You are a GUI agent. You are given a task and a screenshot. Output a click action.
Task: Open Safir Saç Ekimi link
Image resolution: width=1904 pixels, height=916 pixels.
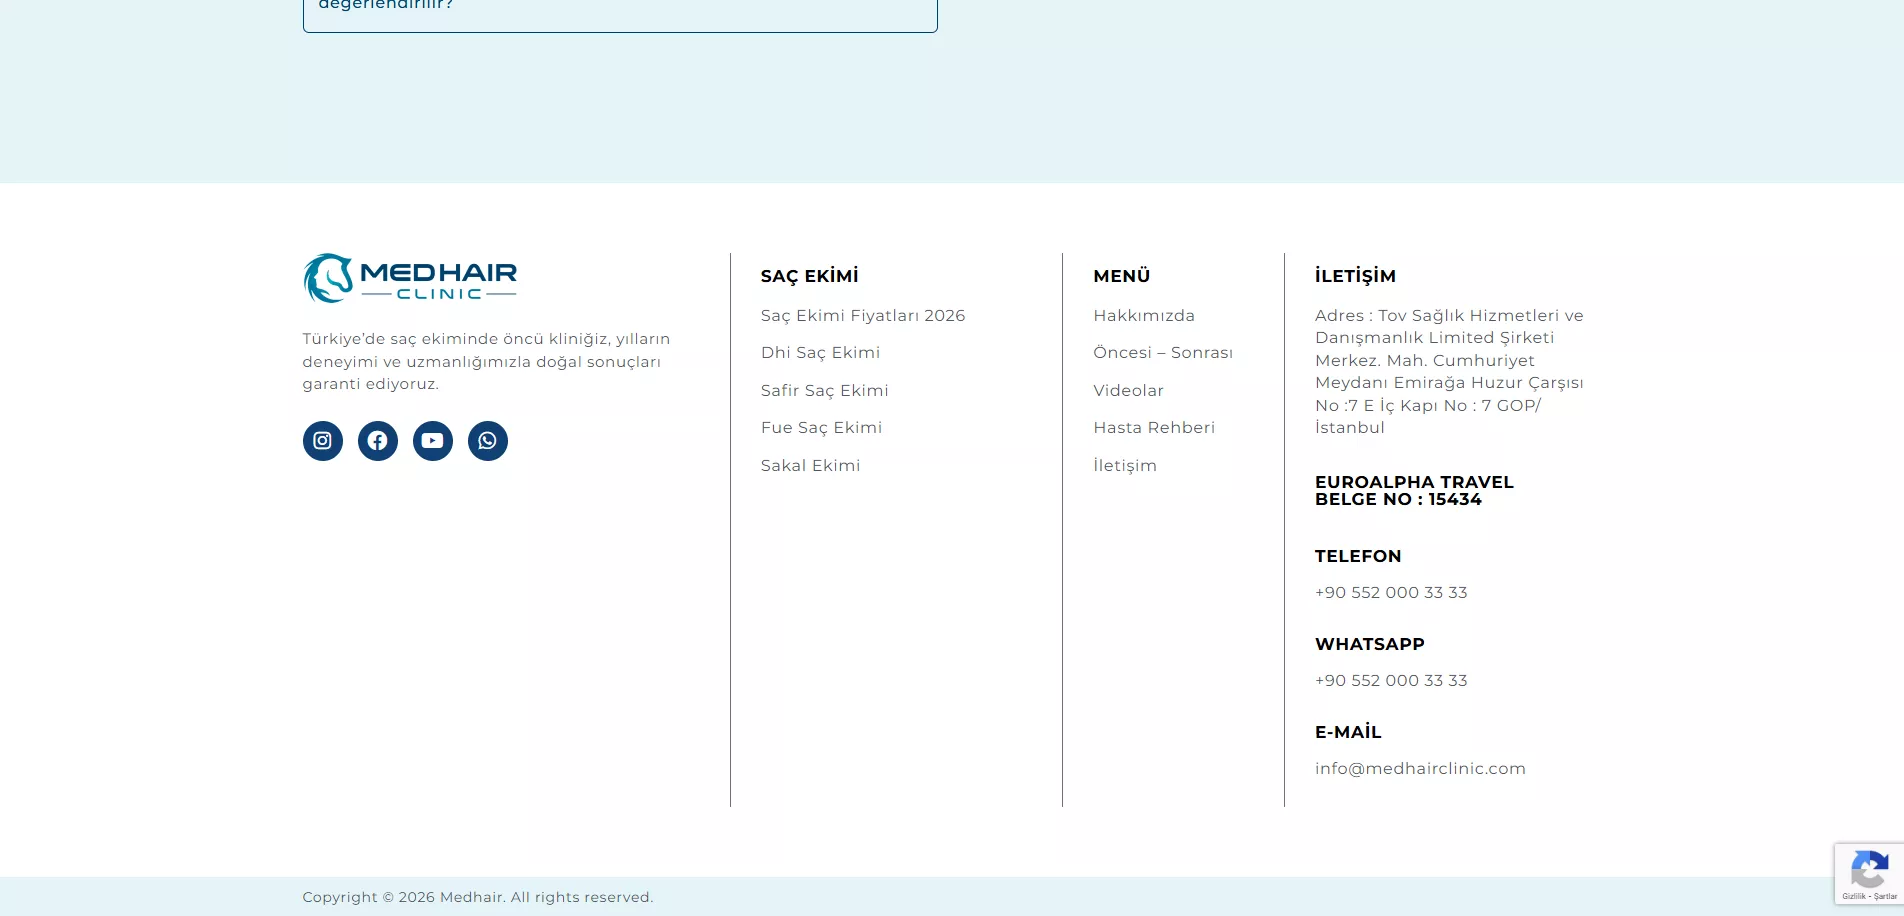click(x=824, y=391)
